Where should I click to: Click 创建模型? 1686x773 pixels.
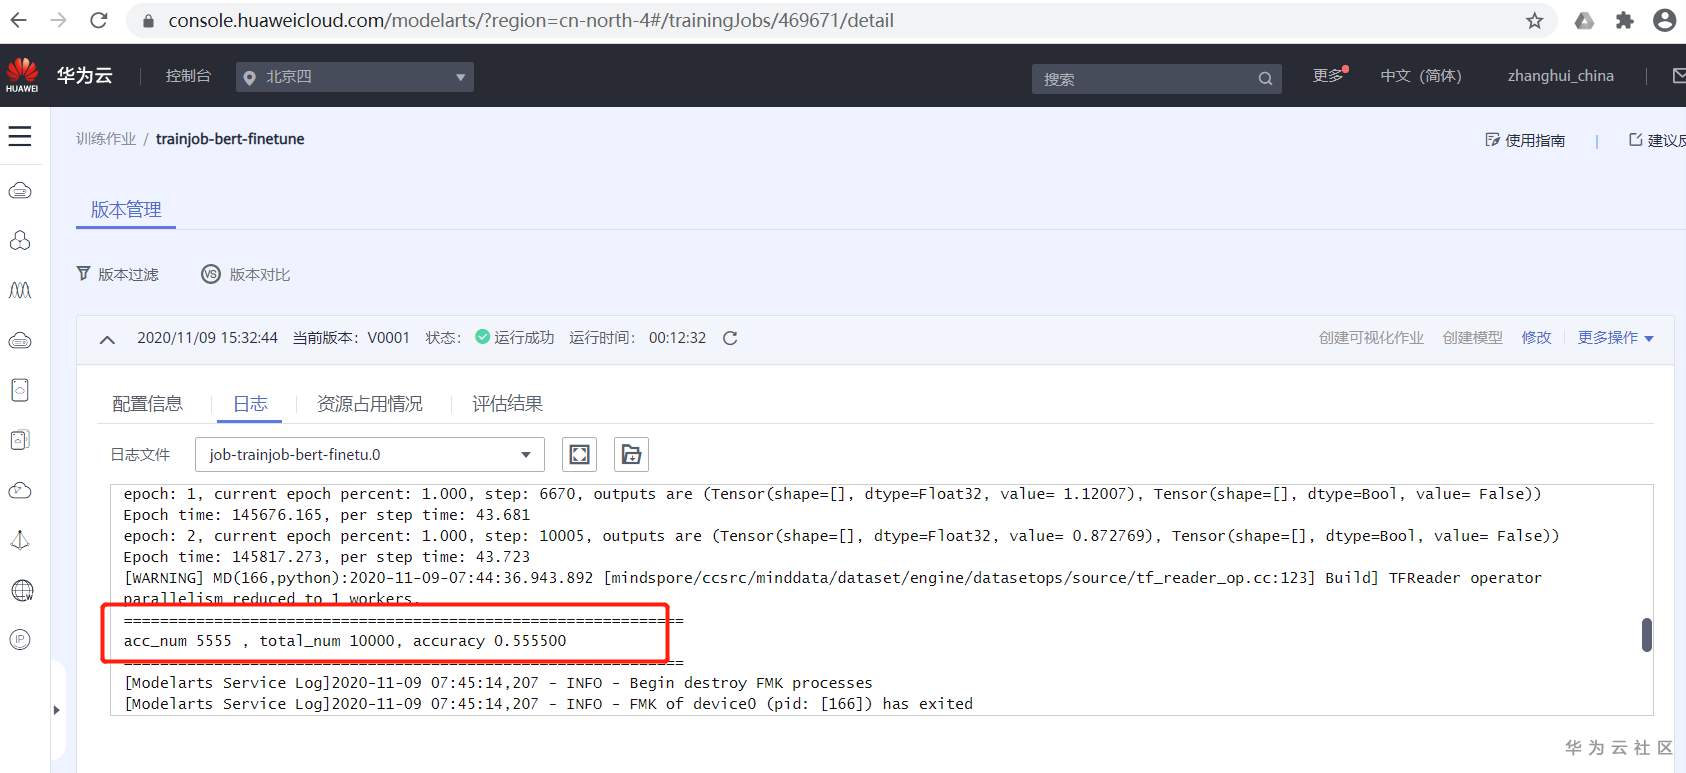click(x=1472, y=338)
